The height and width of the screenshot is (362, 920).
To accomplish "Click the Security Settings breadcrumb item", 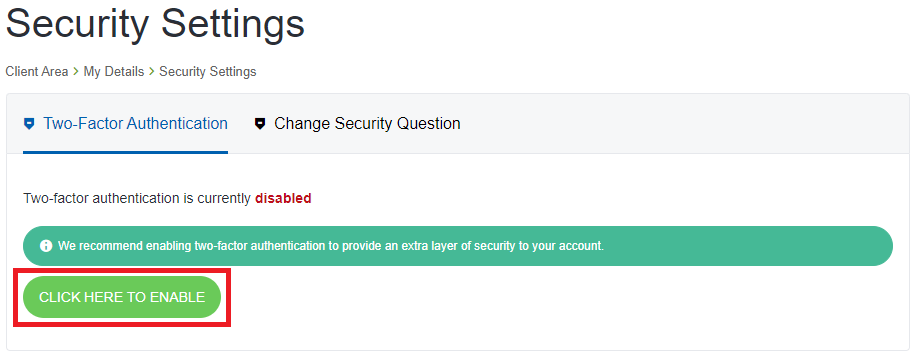I will pos(208,72).
